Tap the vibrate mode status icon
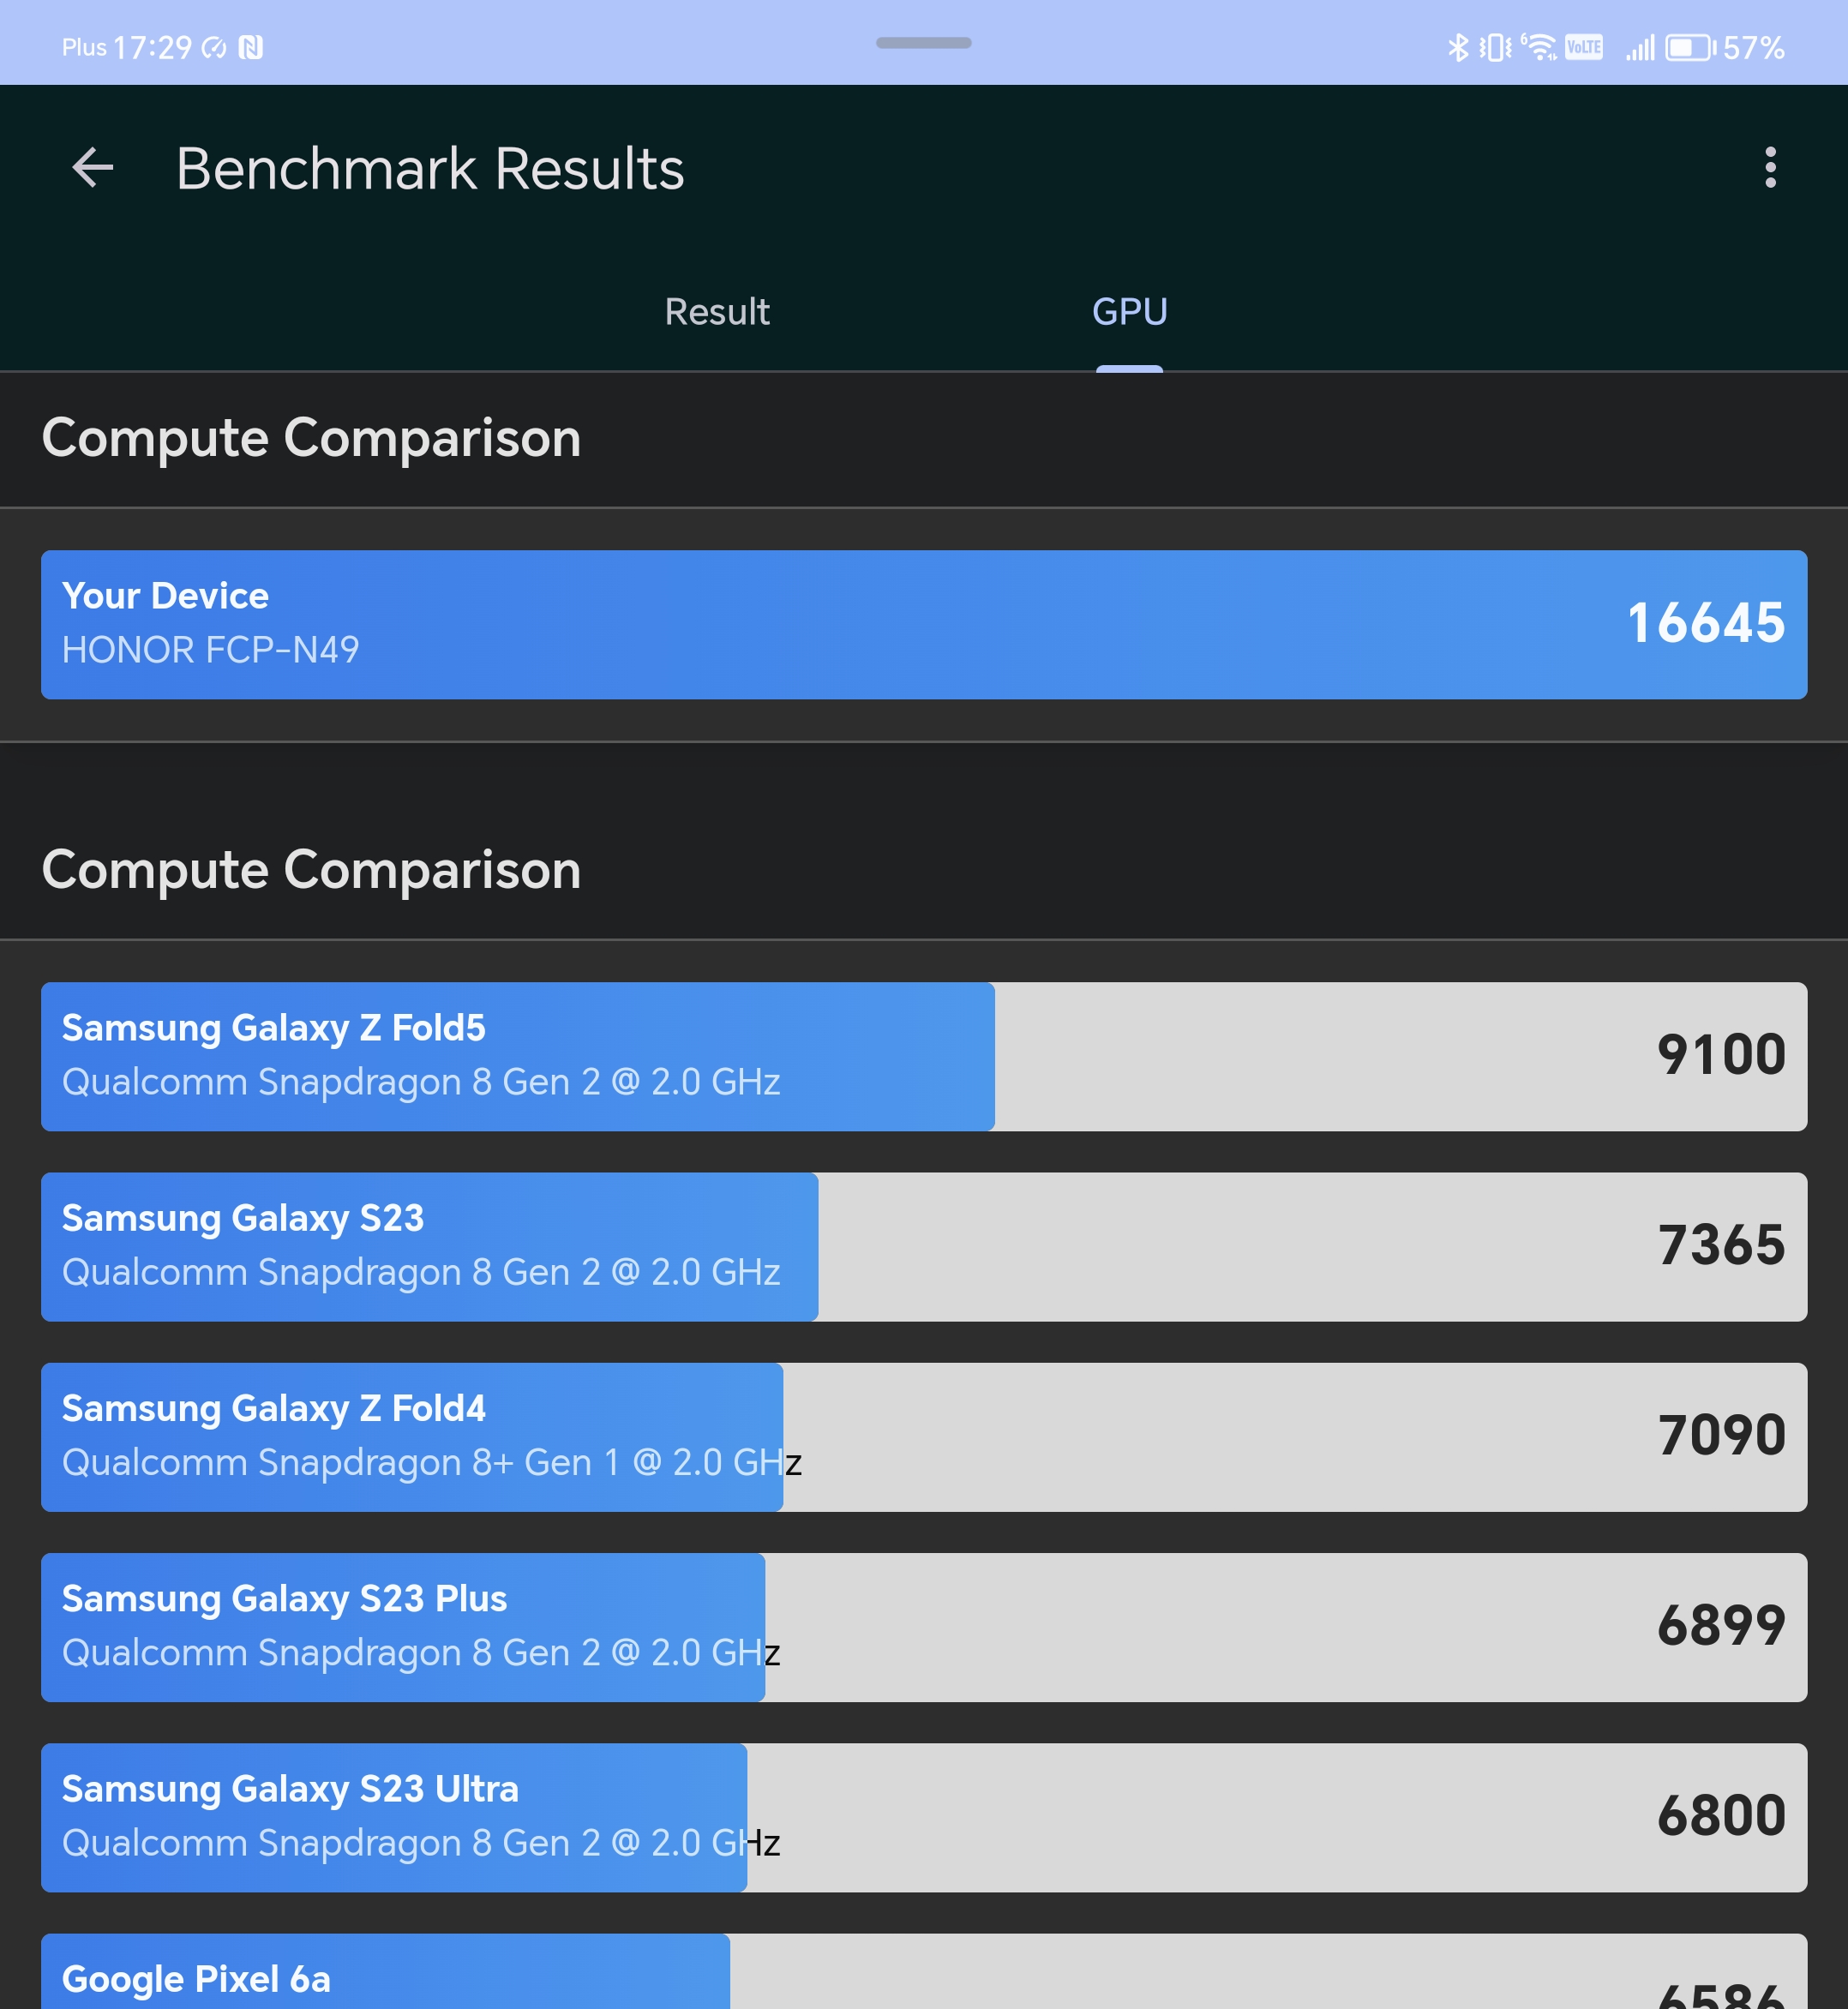 point(1496,47)
